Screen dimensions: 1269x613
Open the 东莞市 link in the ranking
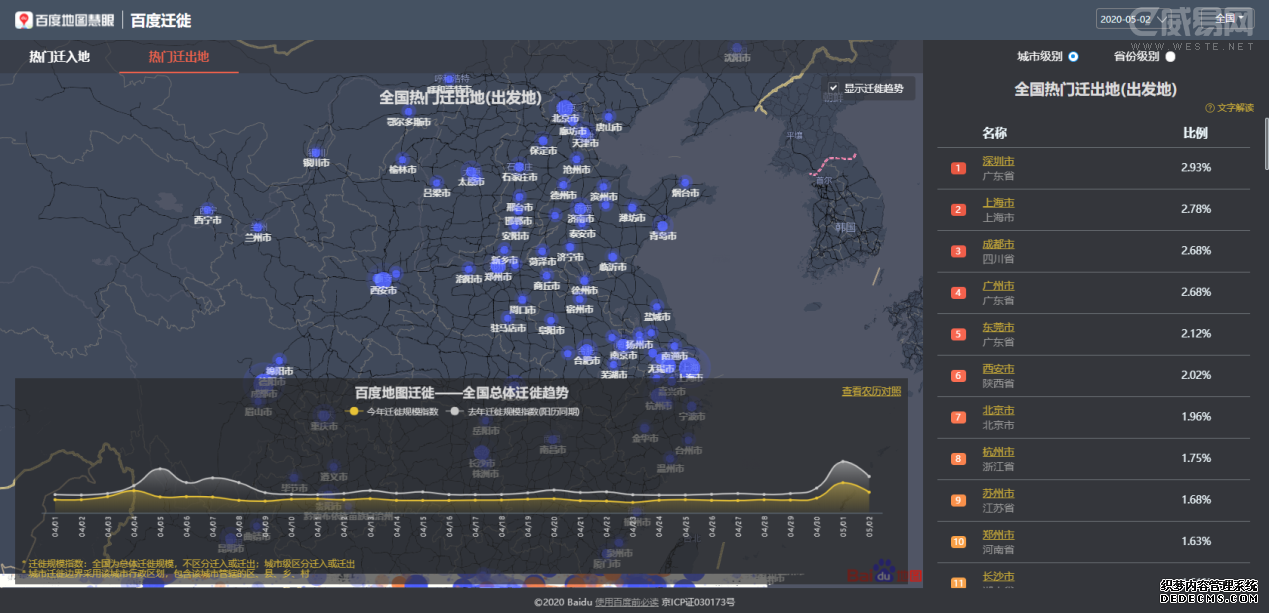click(x=998, y=327)
